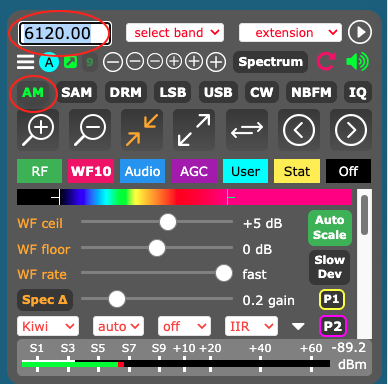Click the circled left chevron page icon
388x384 pixels.
(x=299, y=130)
